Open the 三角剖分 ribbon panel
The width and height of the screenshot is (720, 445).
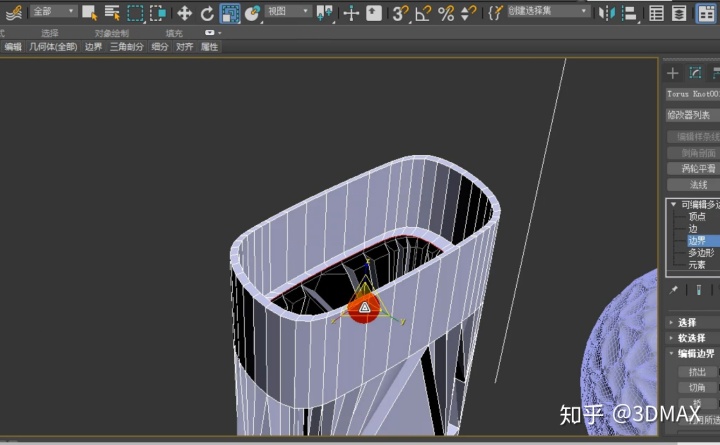pyautogui.click(x=127, y=47)
